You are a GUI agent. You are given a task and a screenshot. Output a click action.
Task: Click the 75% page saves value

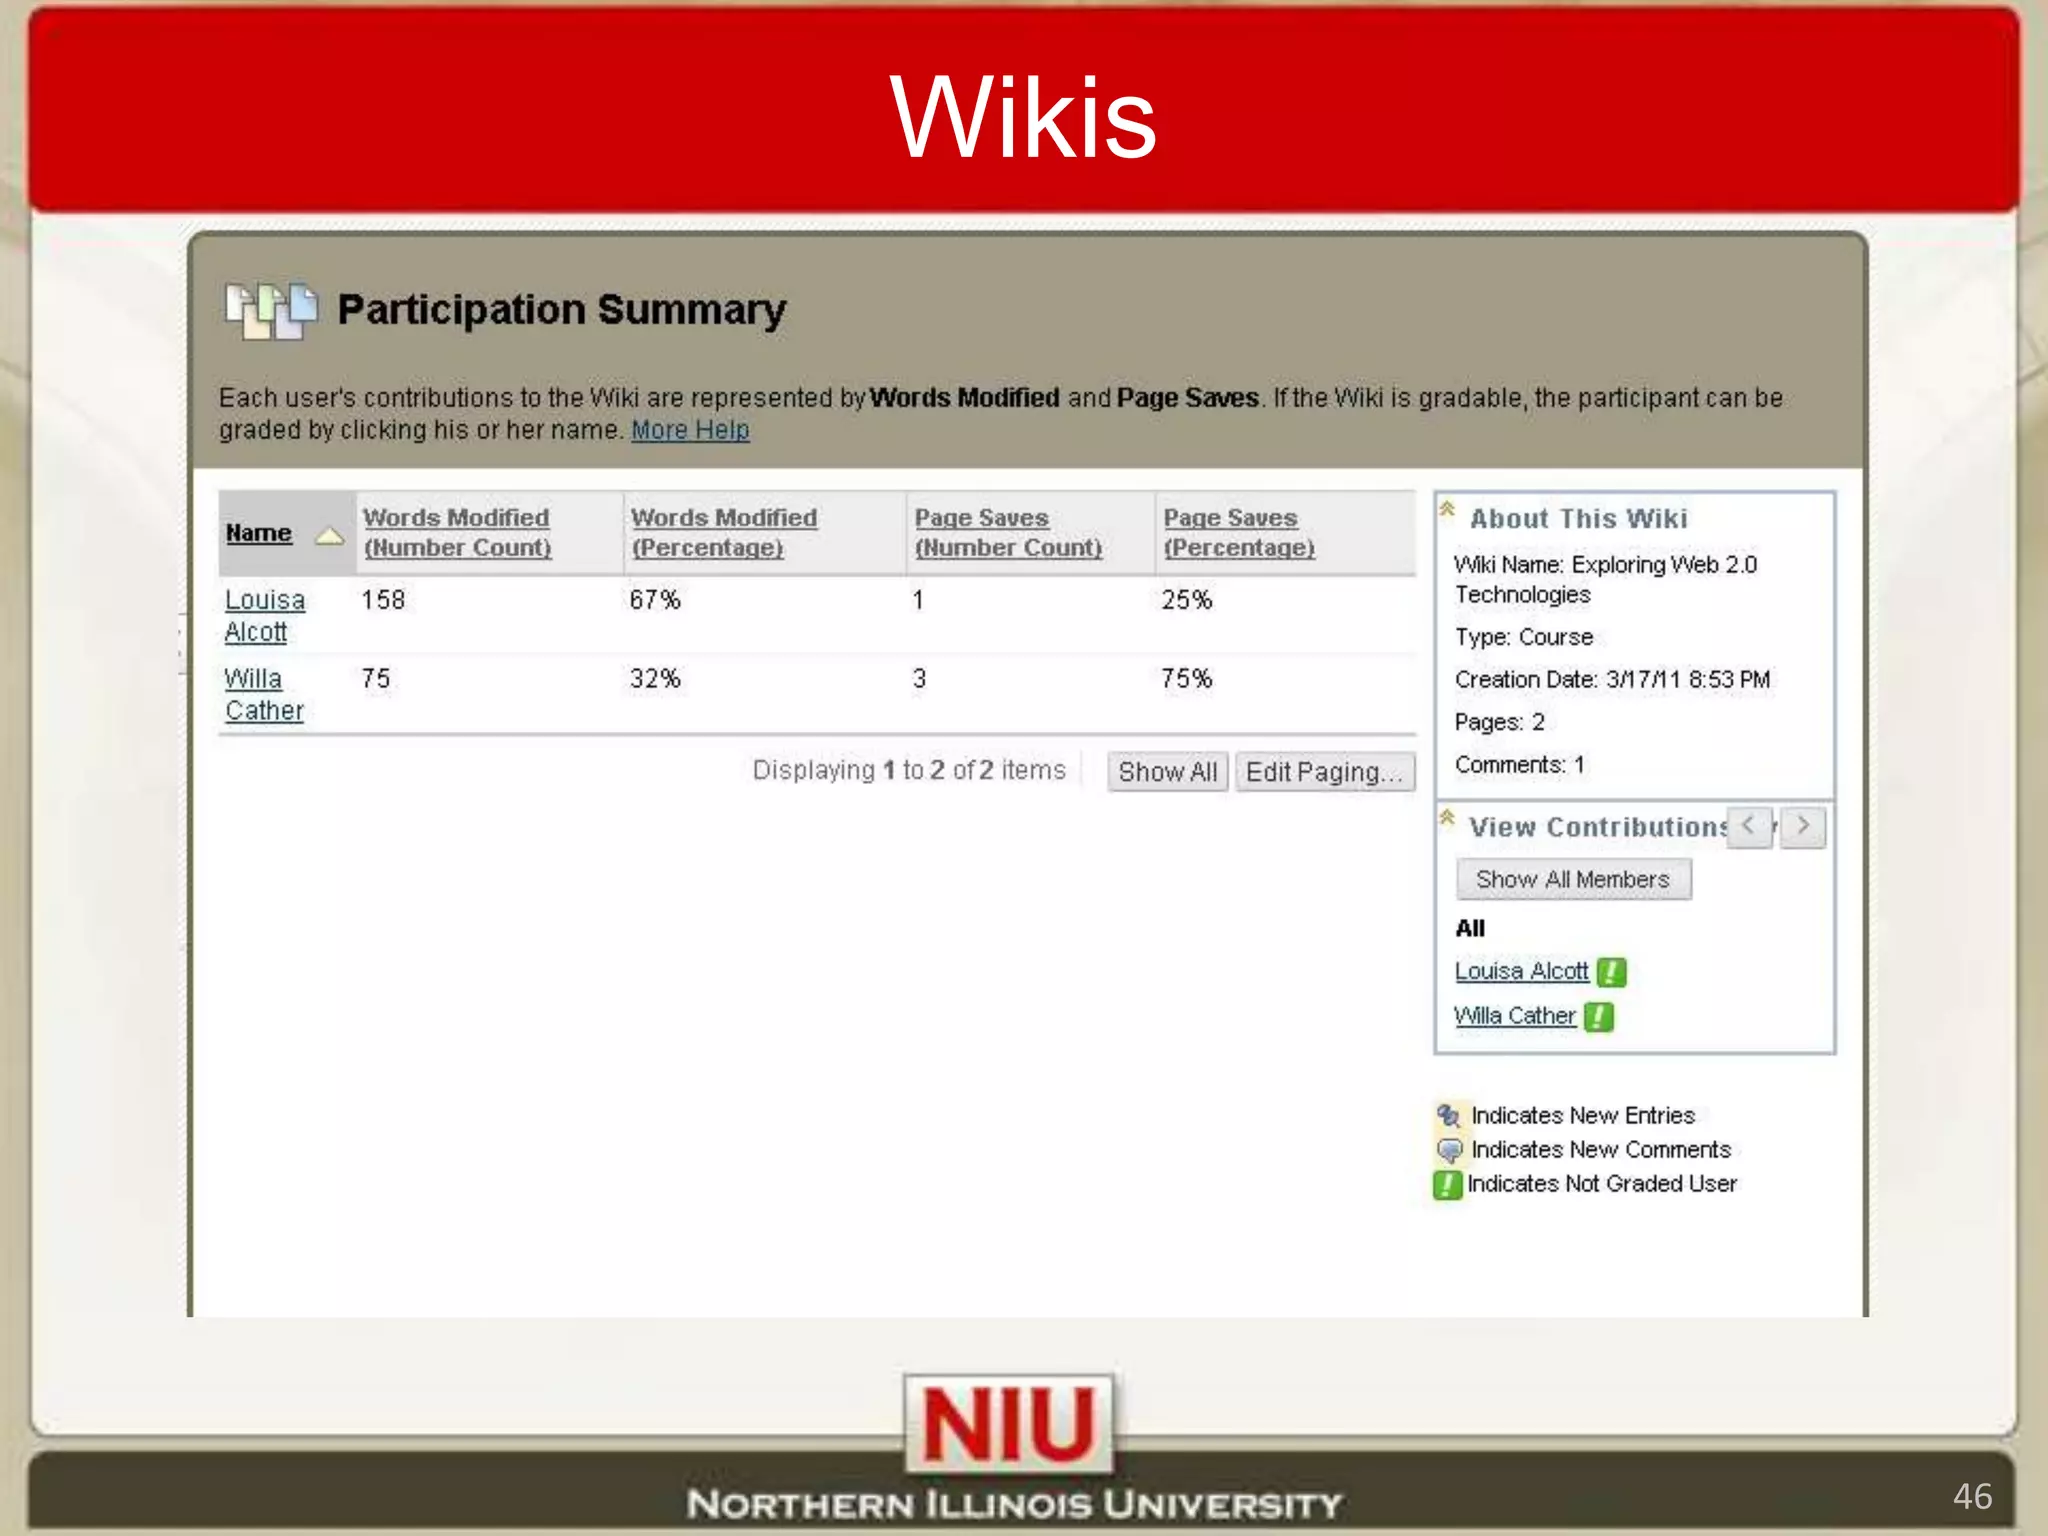click(x=1187, y=679)
